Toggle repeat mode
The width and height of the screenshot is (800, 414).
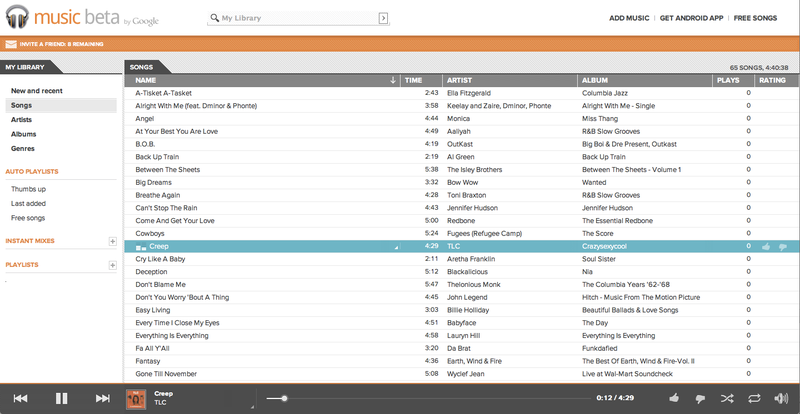coord(754,399)
